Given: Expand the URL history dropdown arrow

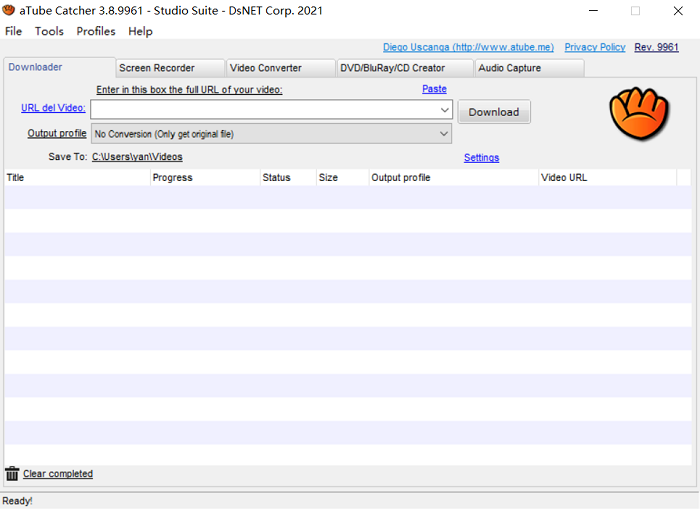Looking at the screenshot, I should pos(444,110).
